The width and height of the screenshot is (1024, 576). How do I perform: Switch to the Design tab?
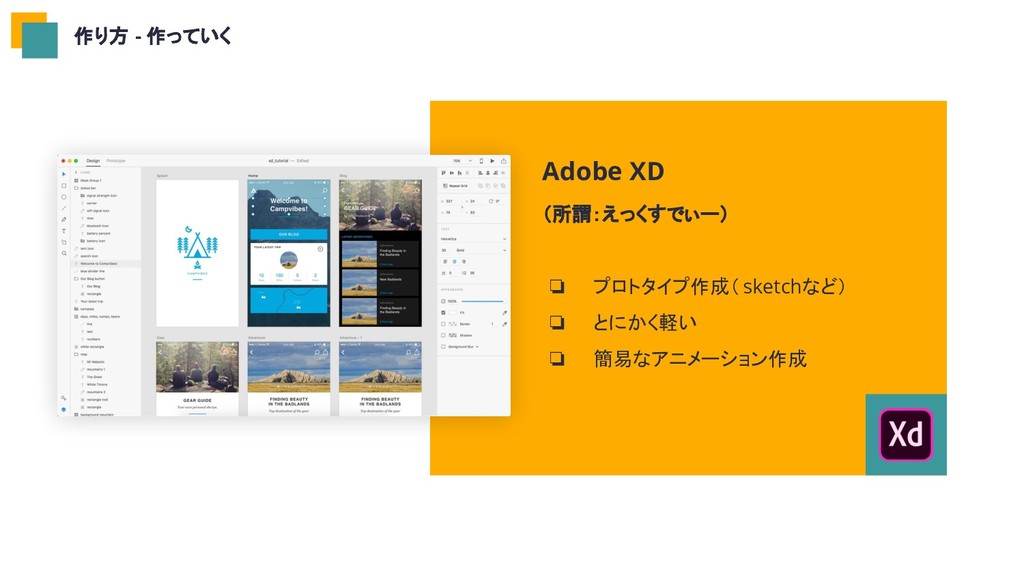[93, 161]
